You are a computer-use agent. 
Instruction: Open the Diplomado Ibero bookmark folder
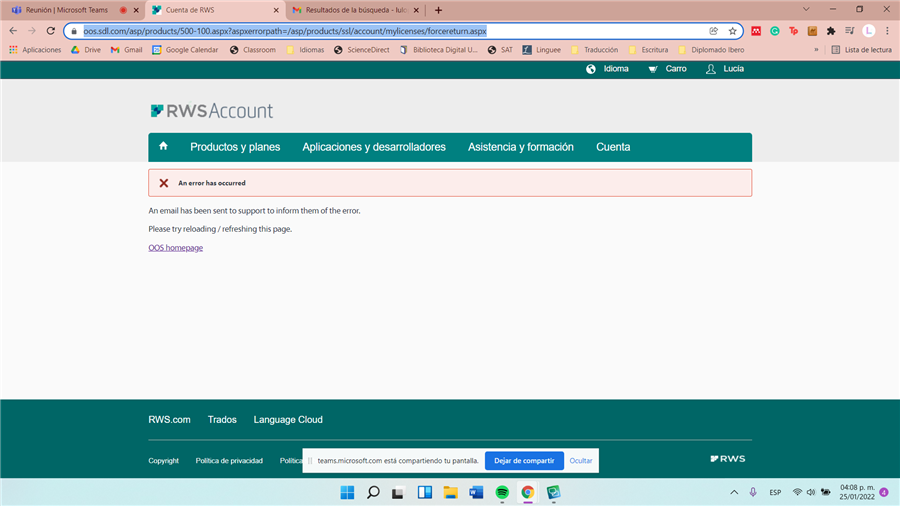(711, 50)
